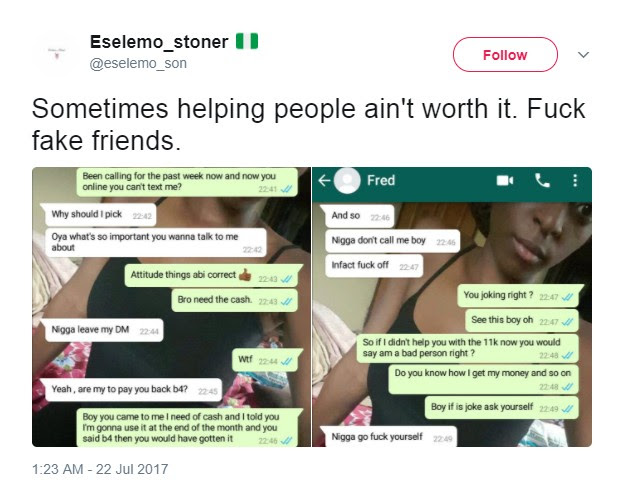
Task: Click the 1:23 AM - 22 Jul 2017 timestamp
Action: (x=100, y=469)
